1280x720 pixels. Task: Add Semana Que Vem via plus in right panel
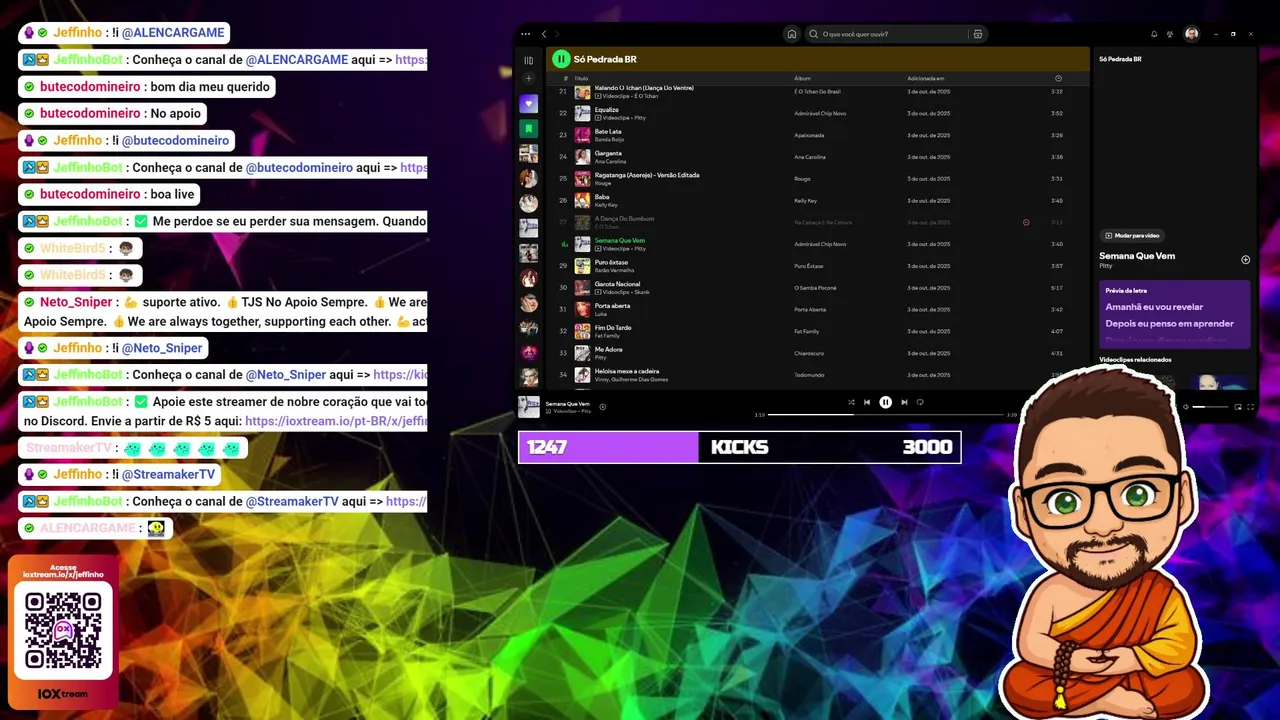click(x=1246, y=260)
